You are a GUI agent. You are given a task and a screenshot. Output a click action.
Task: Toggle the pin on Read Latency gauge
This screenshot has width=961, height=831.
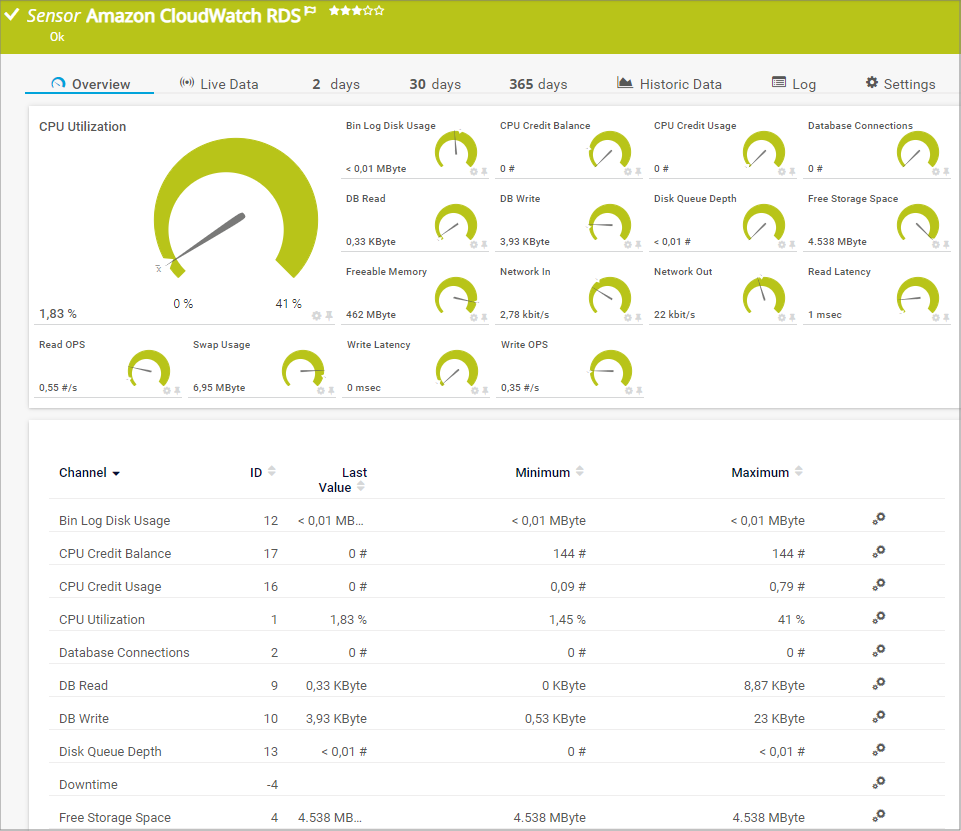click(x=946, y=318)
